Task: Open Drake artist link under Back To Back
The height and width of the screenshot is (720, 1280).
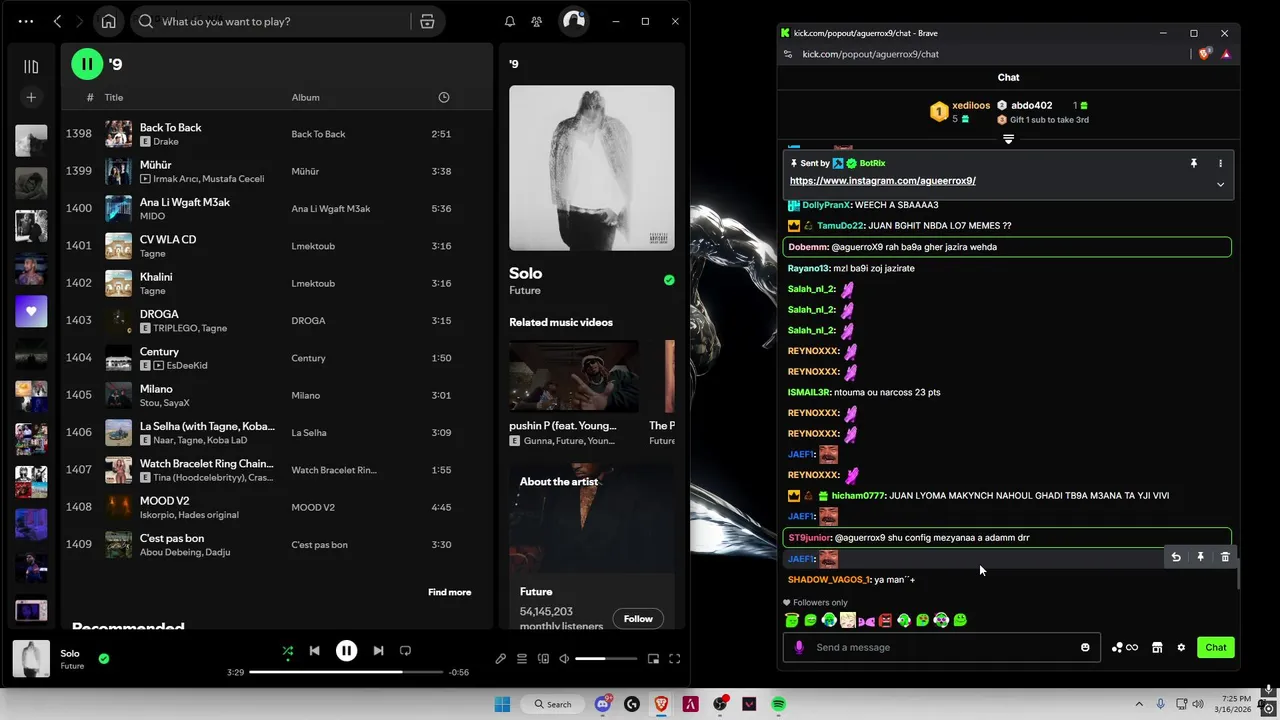Action: click(166, 142)
